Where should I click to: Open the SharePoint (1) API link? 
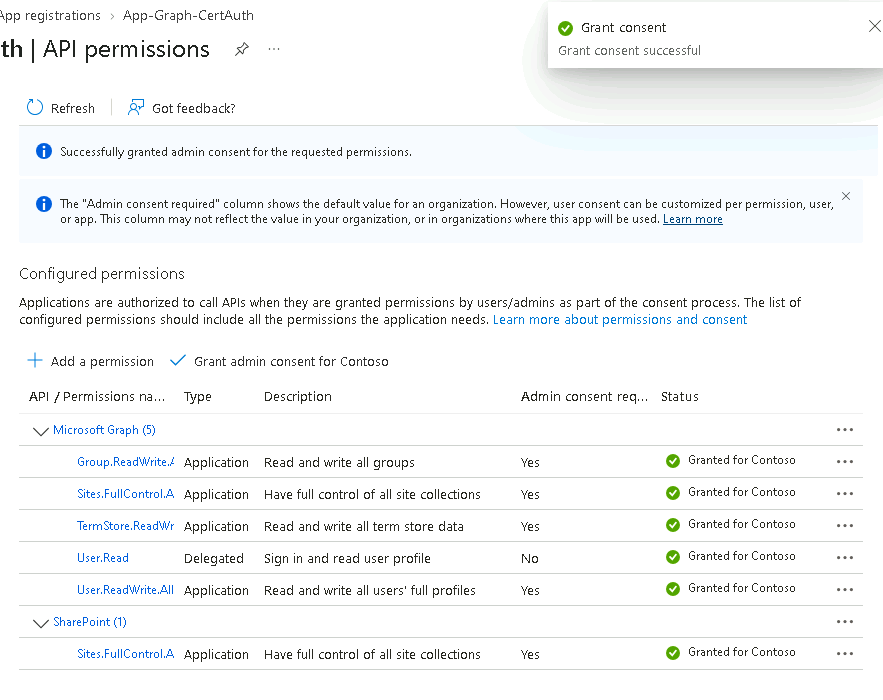click(x=90, y=622)
